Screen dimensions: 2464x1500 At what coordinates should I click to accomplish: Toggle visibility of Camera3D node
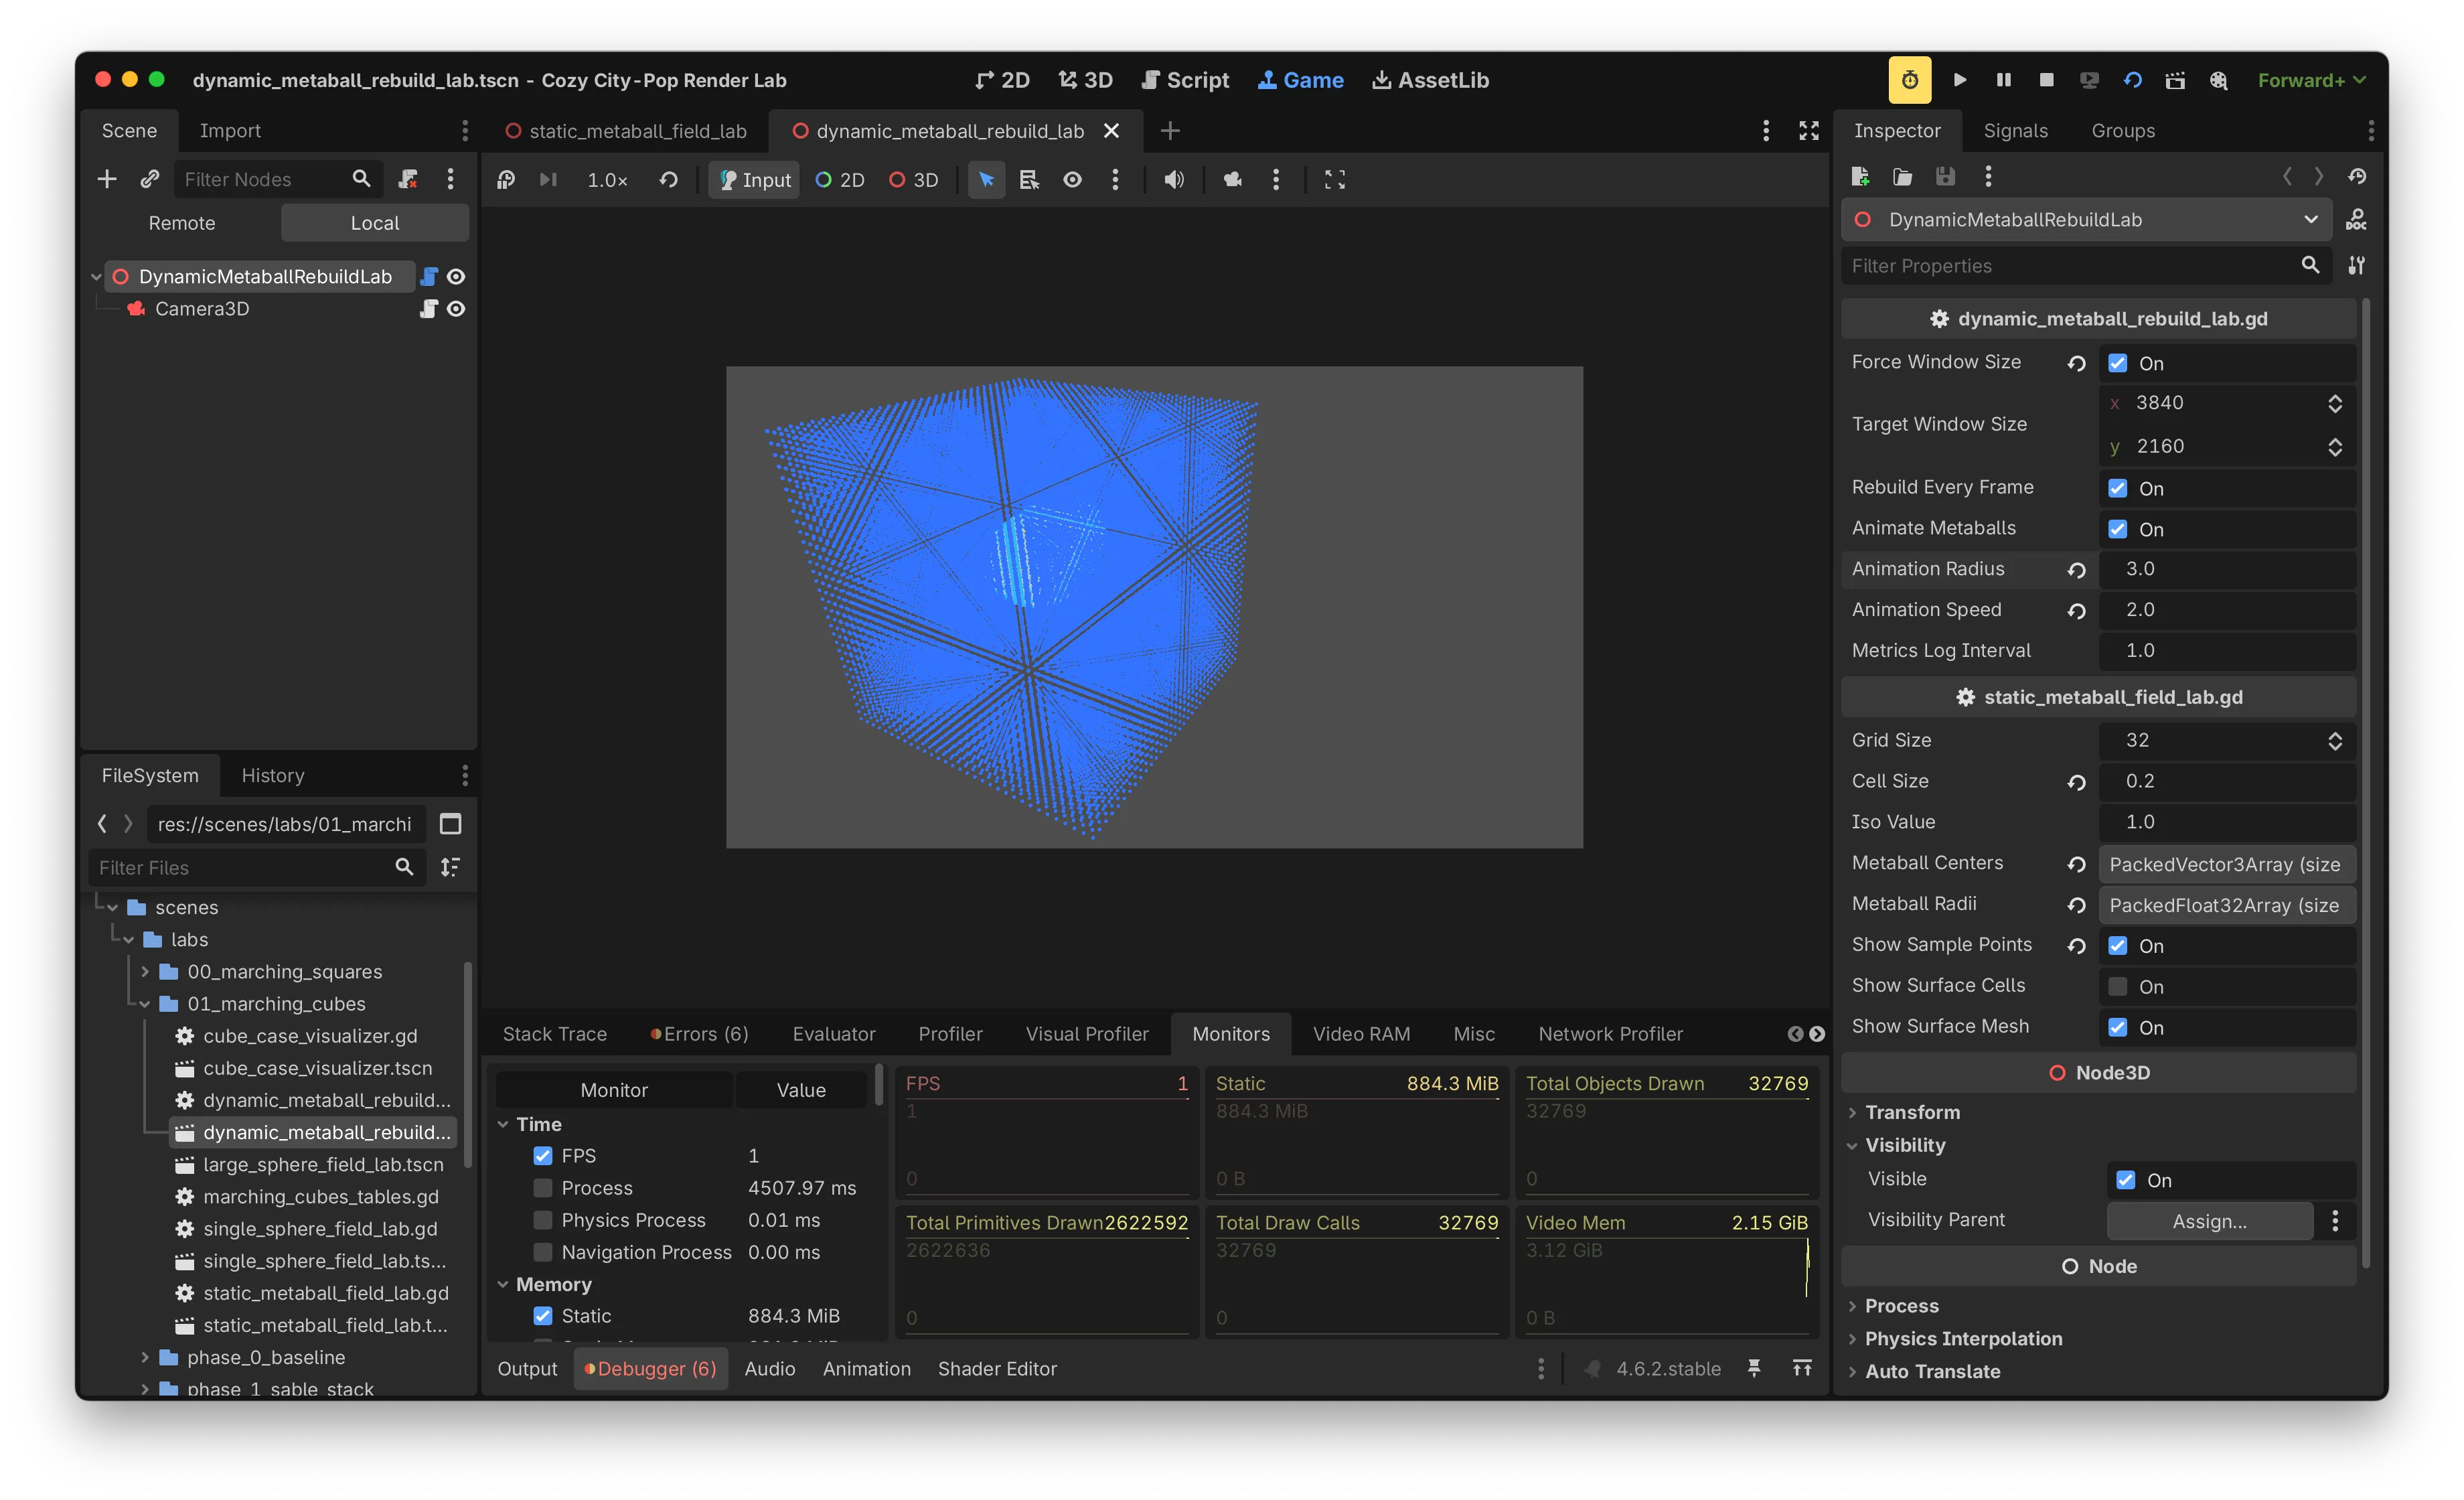tap(456, 309)
